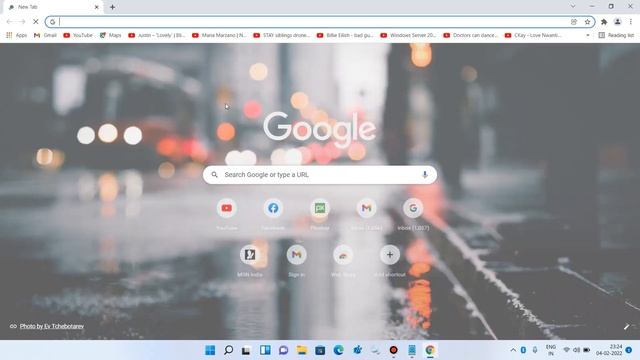This screenshot has width=640, height=360.
Task: Open the Justin - 'Lovely' bookmark
Action: pyautogui.click(x=157, y=36)
